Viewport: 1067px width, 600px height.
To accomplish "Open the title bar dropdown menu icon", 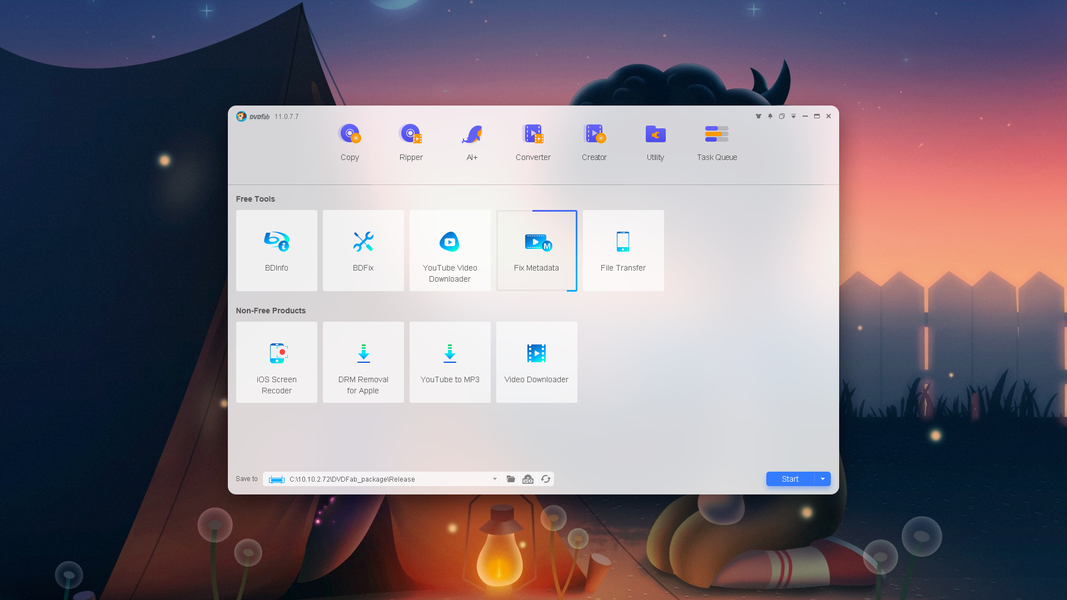I will click(793, 116).
